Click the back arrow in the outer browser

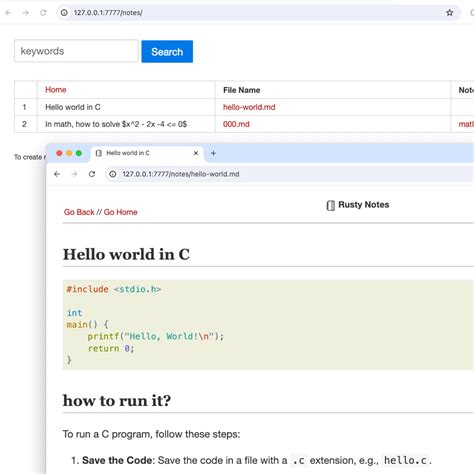coord(8,13)
